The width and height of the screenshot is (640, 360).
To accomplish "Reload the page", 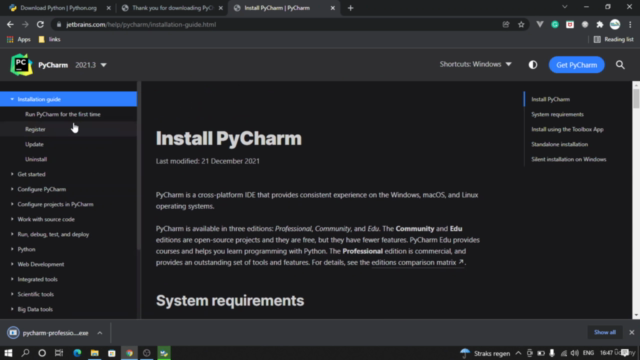I will [40, 24].
